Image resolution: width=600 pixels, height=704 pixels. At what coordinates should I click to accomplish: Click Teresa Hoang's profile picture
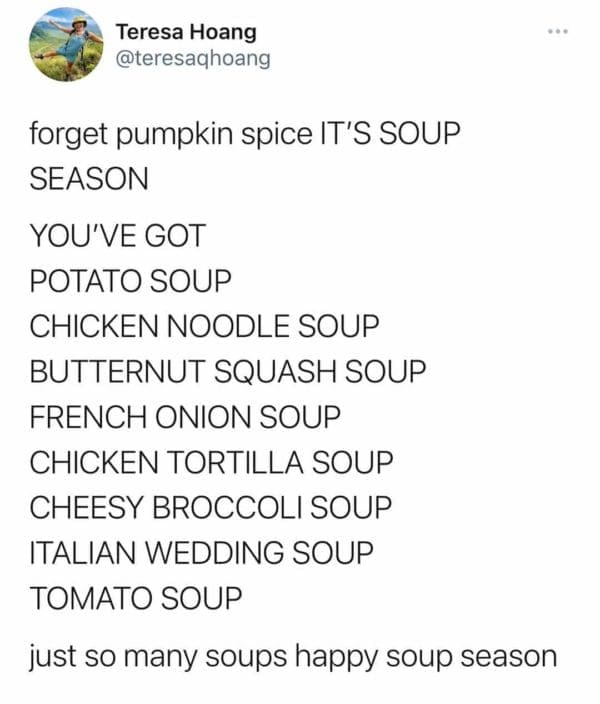67,45
